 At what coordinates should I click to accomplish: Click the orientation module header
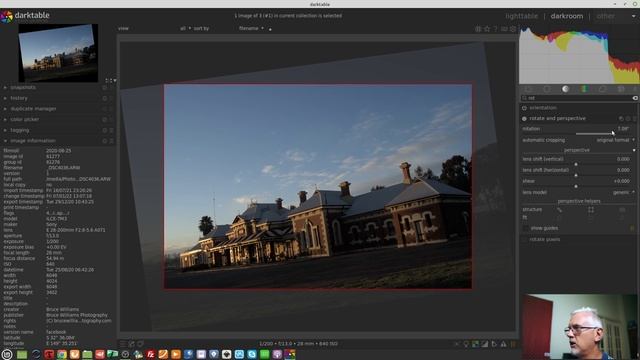[x=543, y=108]
